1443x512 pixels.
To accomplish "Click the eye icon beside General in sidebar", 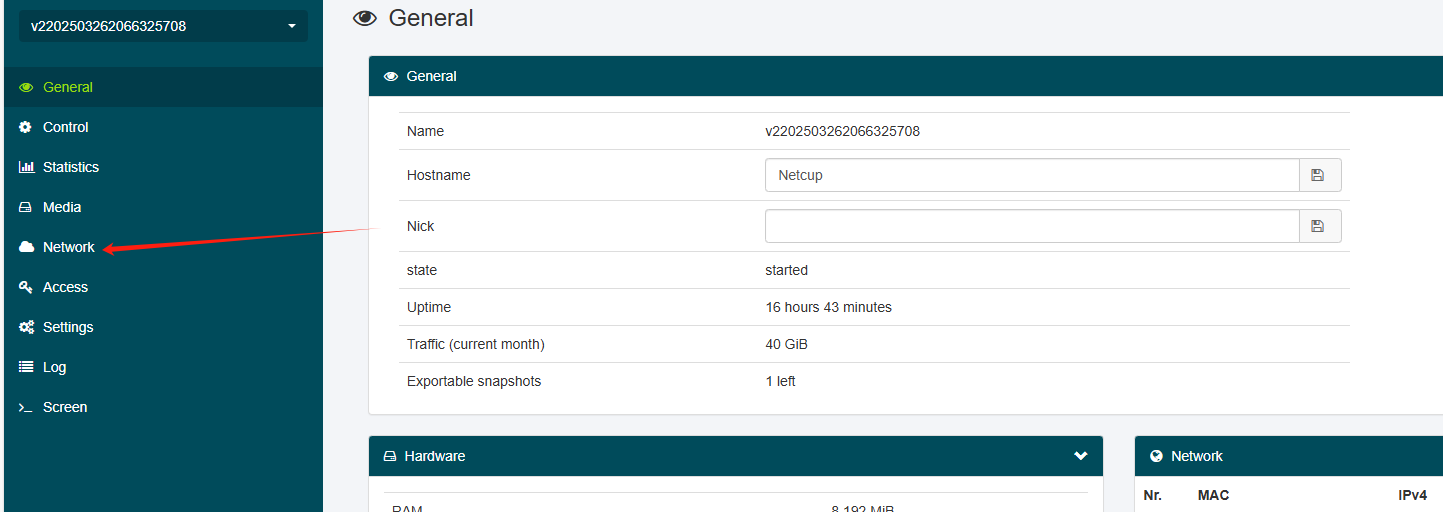I will pos(26,87).
